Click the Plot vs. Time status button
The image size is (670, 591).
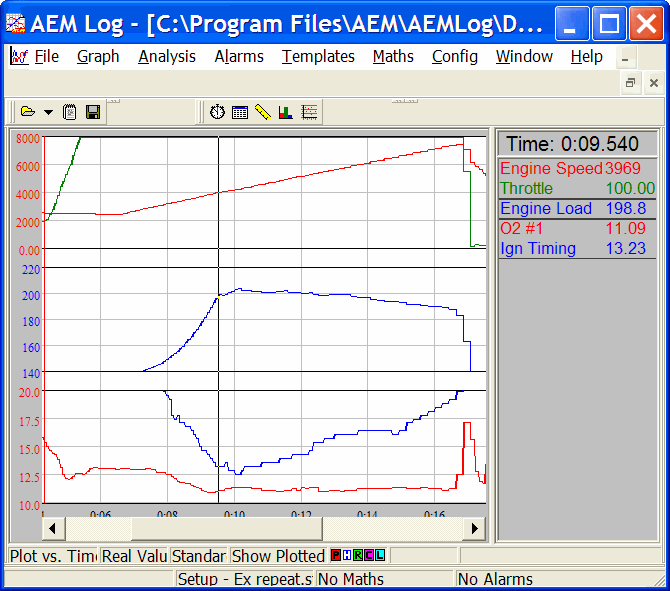pyautogui.click(x=53, y=556)
